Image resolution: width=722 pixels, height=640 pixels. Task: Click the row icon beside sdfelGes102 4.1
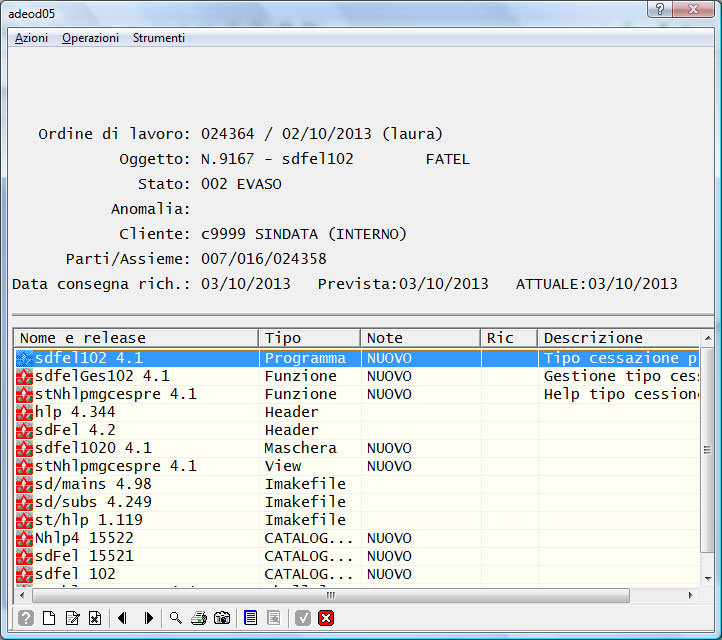[24, 376]
